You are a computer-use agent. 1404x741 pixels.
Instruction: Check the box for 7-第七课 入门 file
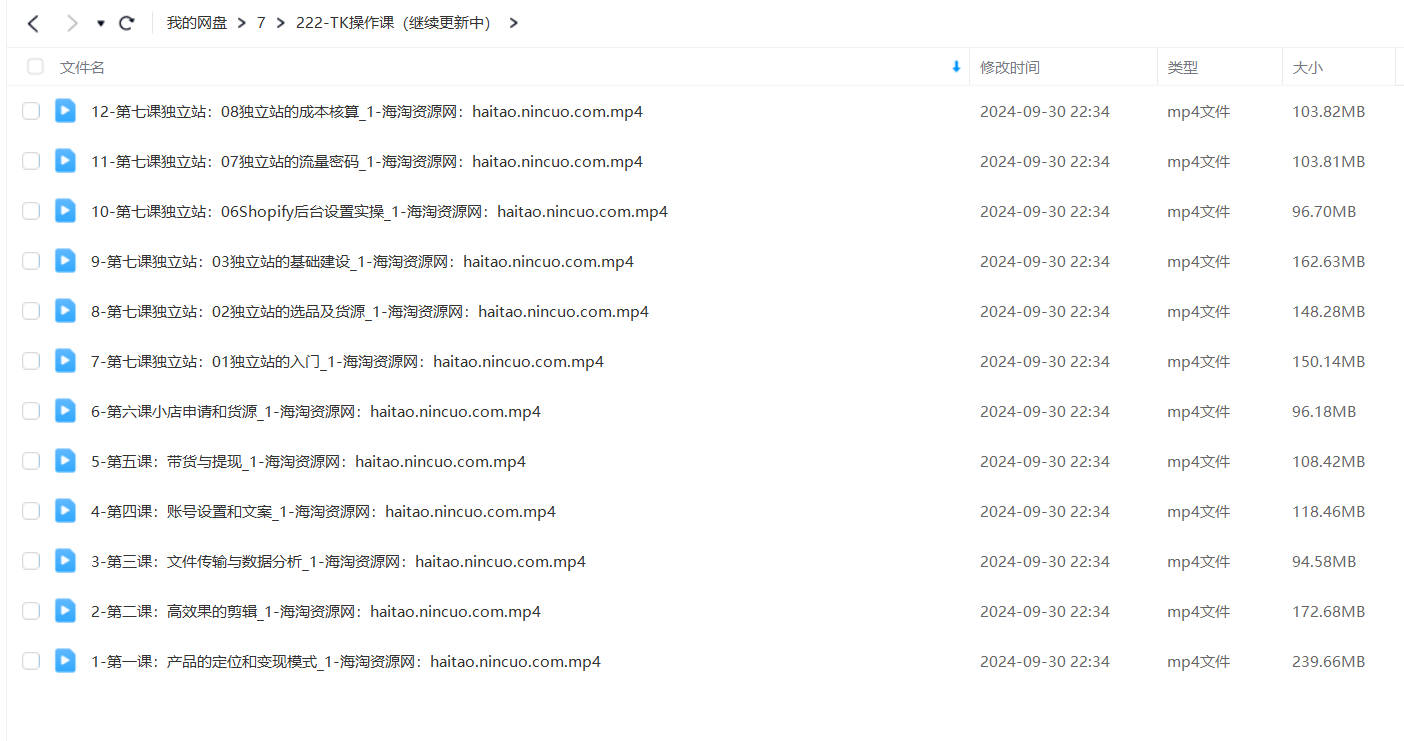coord(31,361)
